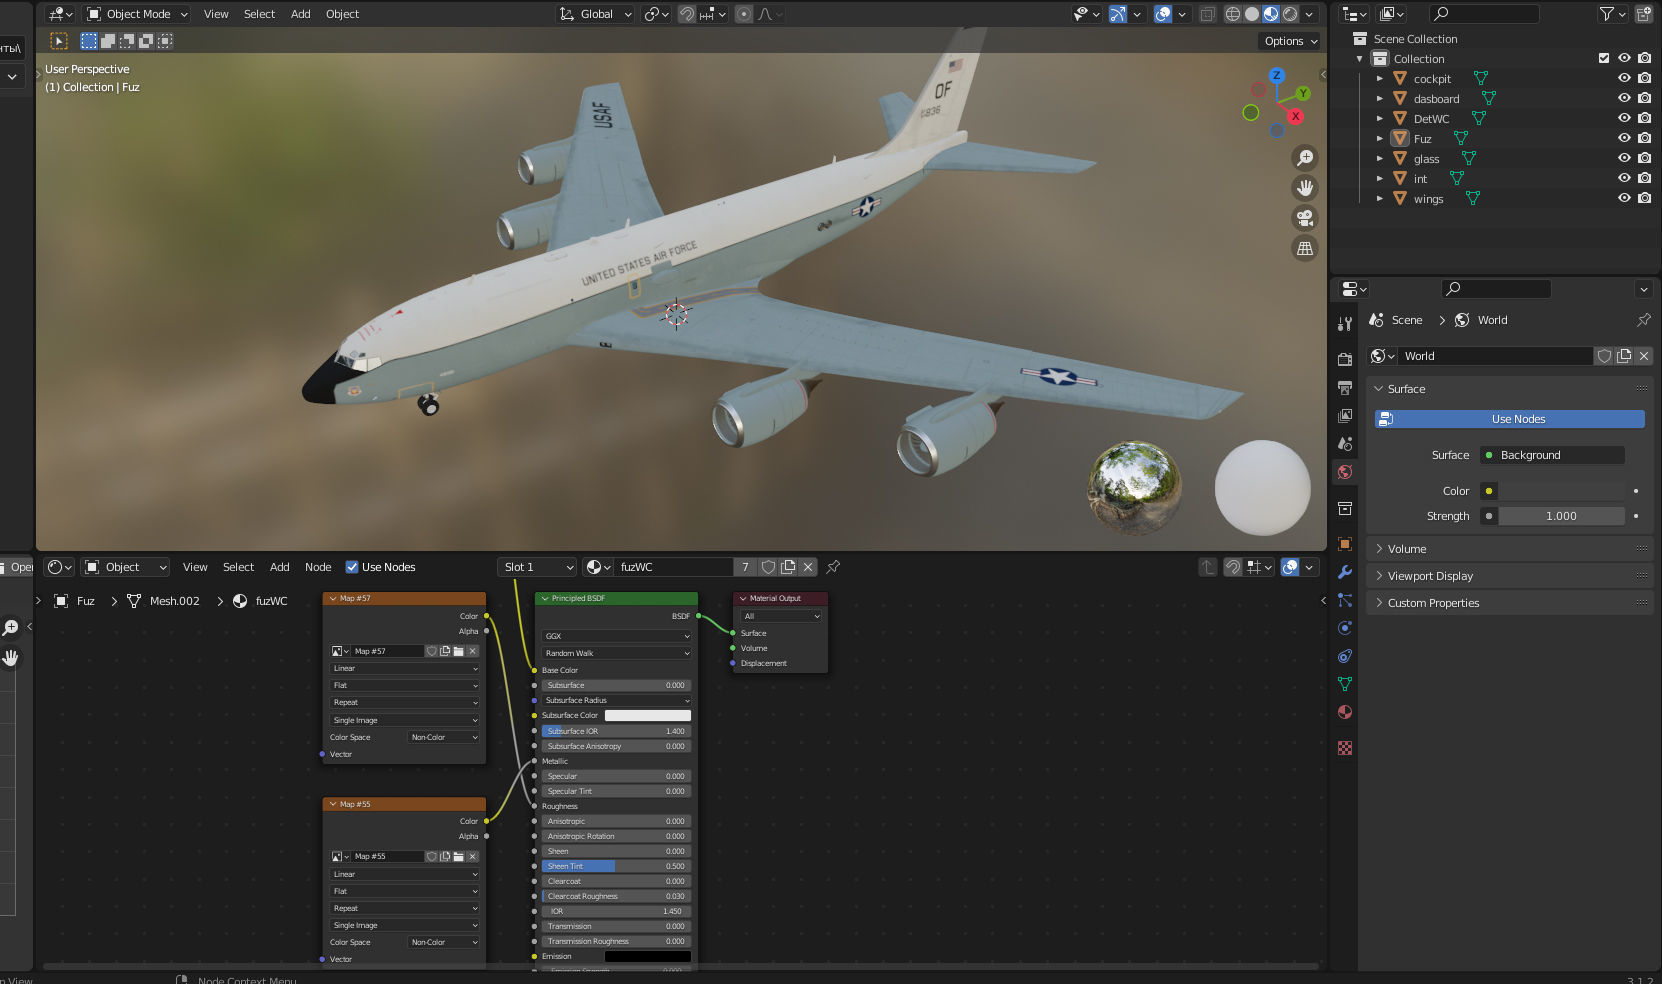This screenshot has width=1662, height=984.
Task: Click material user count 7 button
Action: (x=745, y=567)
